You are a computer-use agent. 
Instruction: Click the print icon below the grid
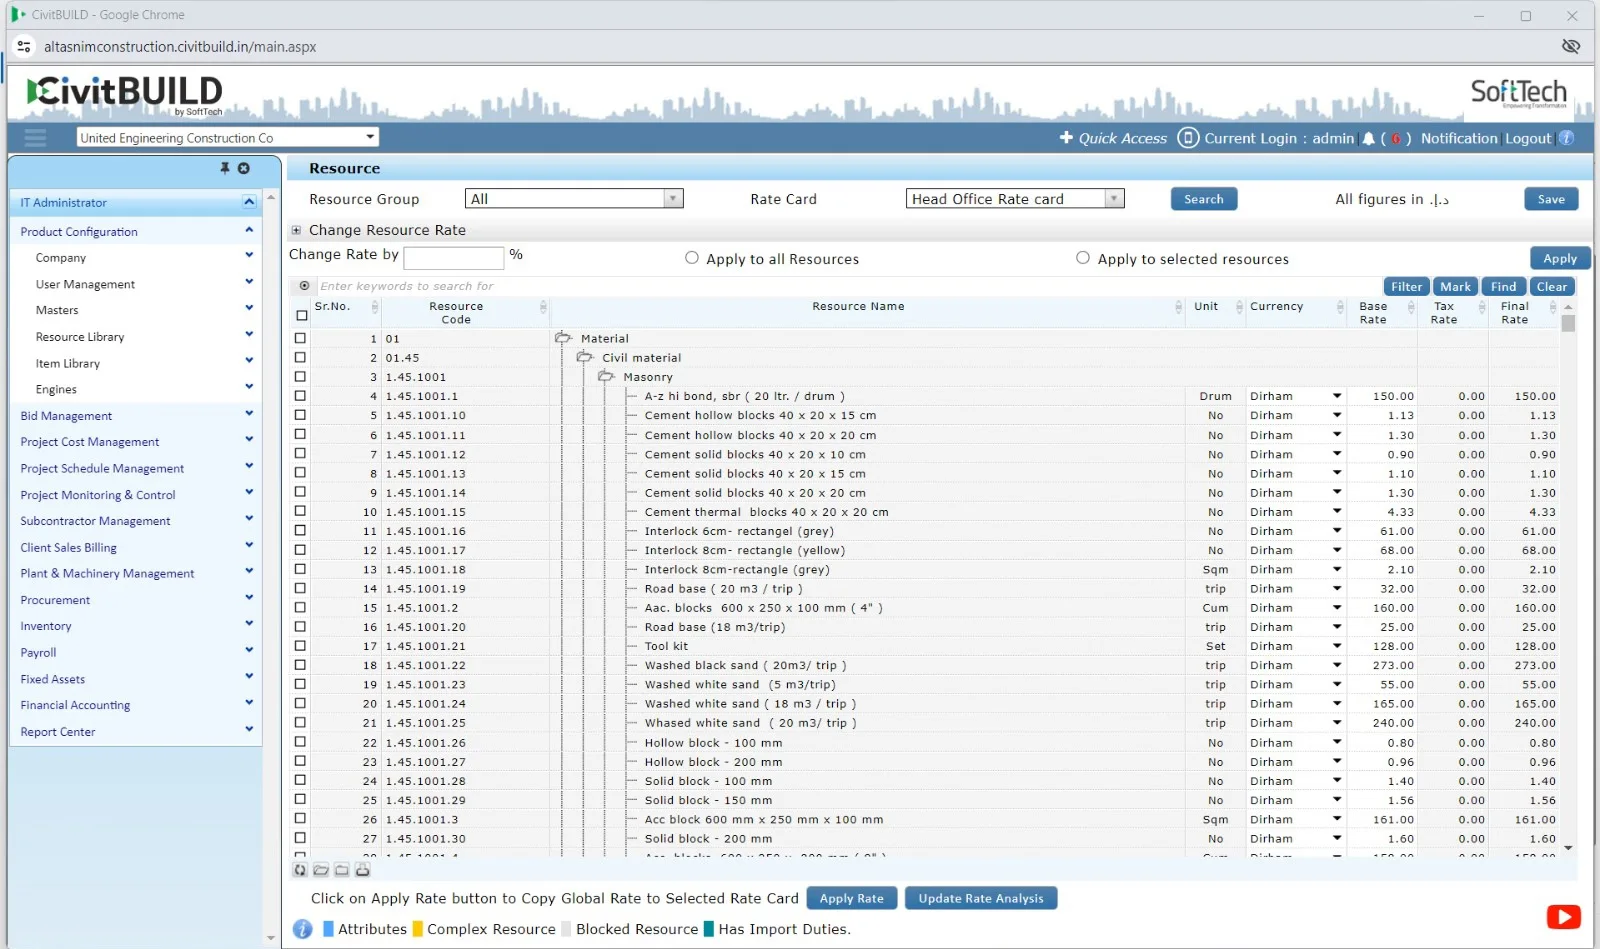pyautogui.click(x=363, y=870)
